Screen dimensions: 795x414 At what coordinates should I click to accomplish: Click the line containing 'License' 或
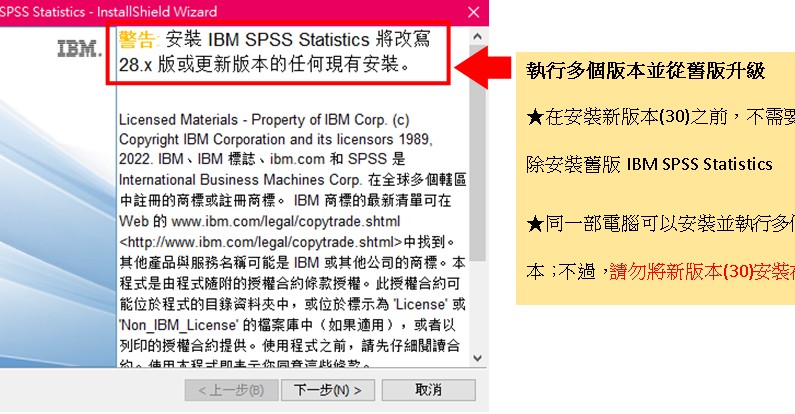pyautogui.click(x=292, y=304)
